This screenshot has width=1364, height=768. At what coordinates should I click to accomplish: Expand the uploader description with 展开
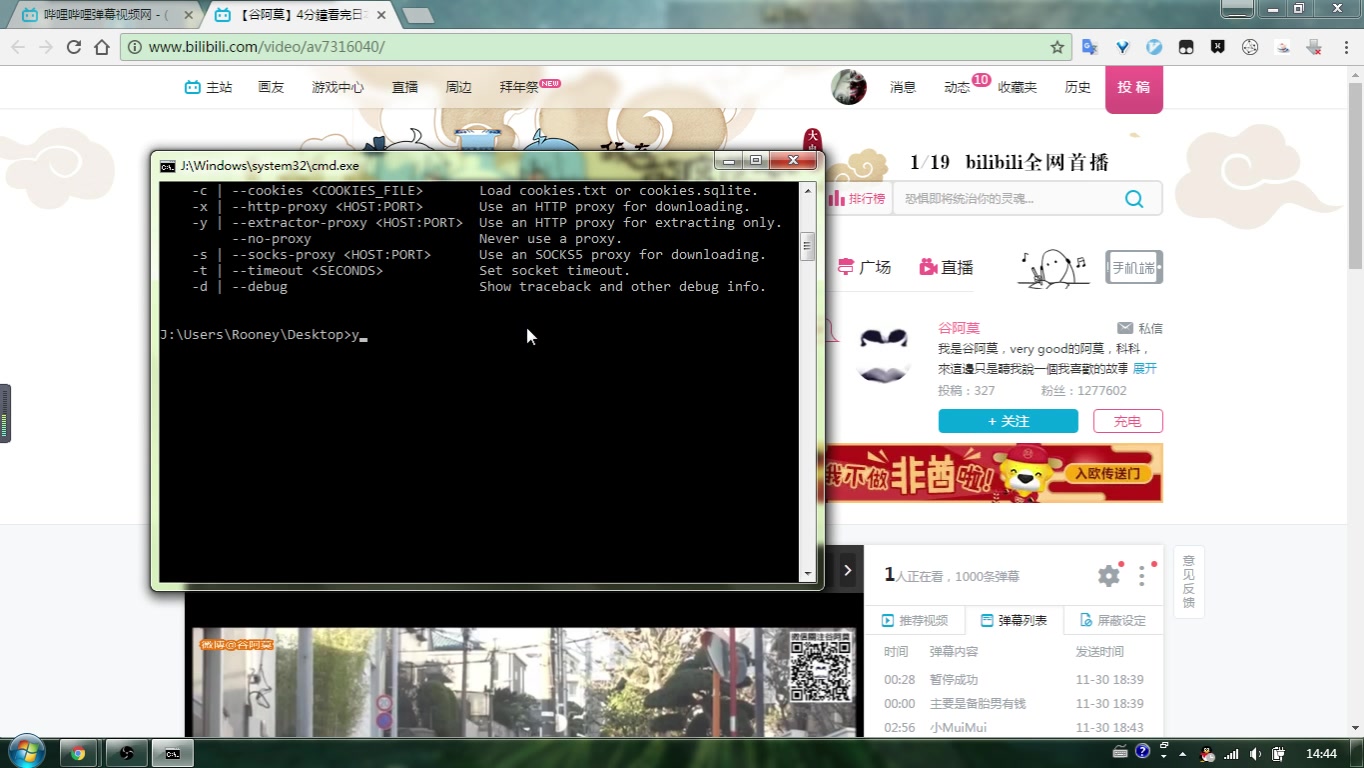click(x=1145, y=368)
